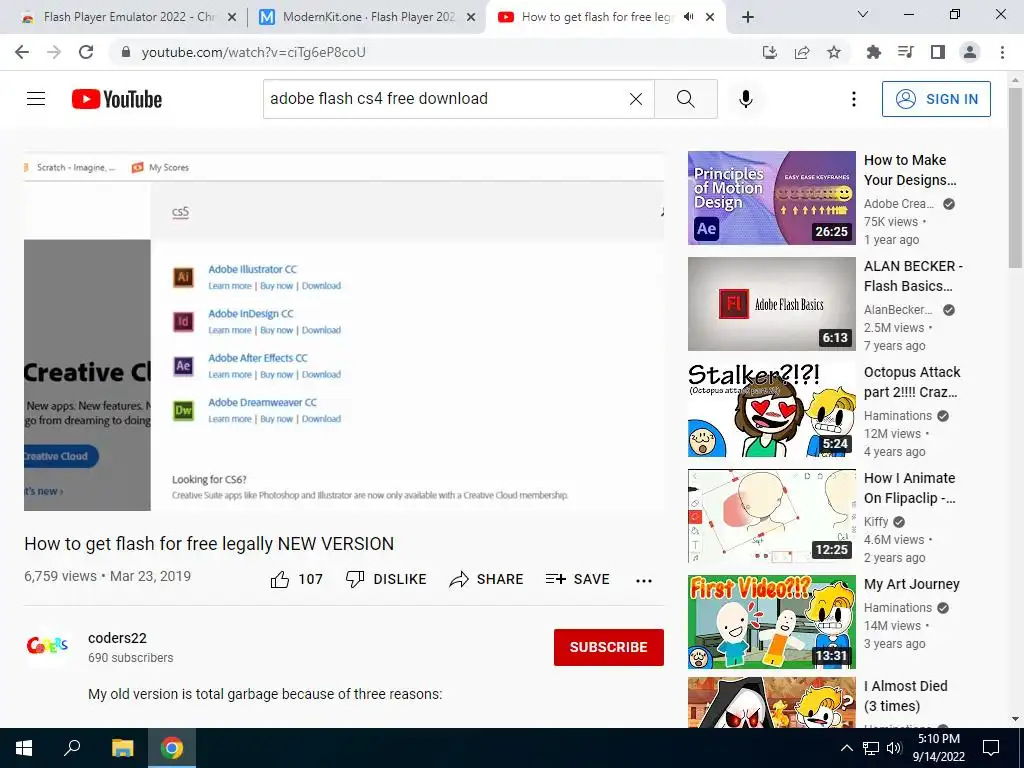
Task: Clear the search box text
Action: point(635,99)
